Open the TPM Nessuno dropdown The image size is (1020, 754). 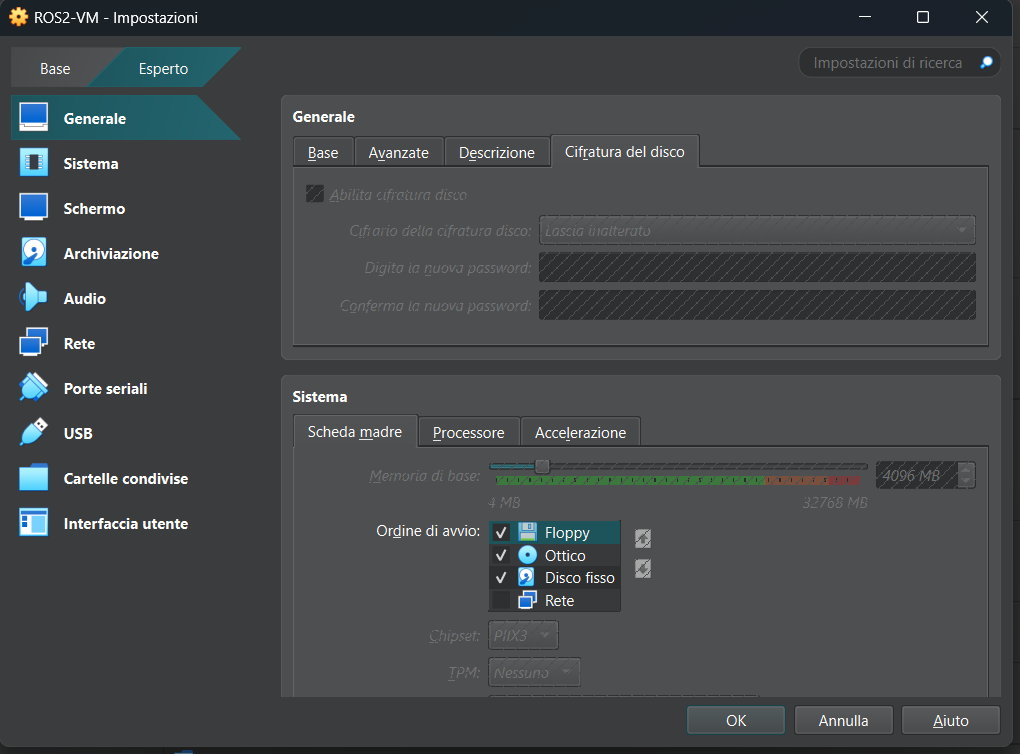coord(534,672)
